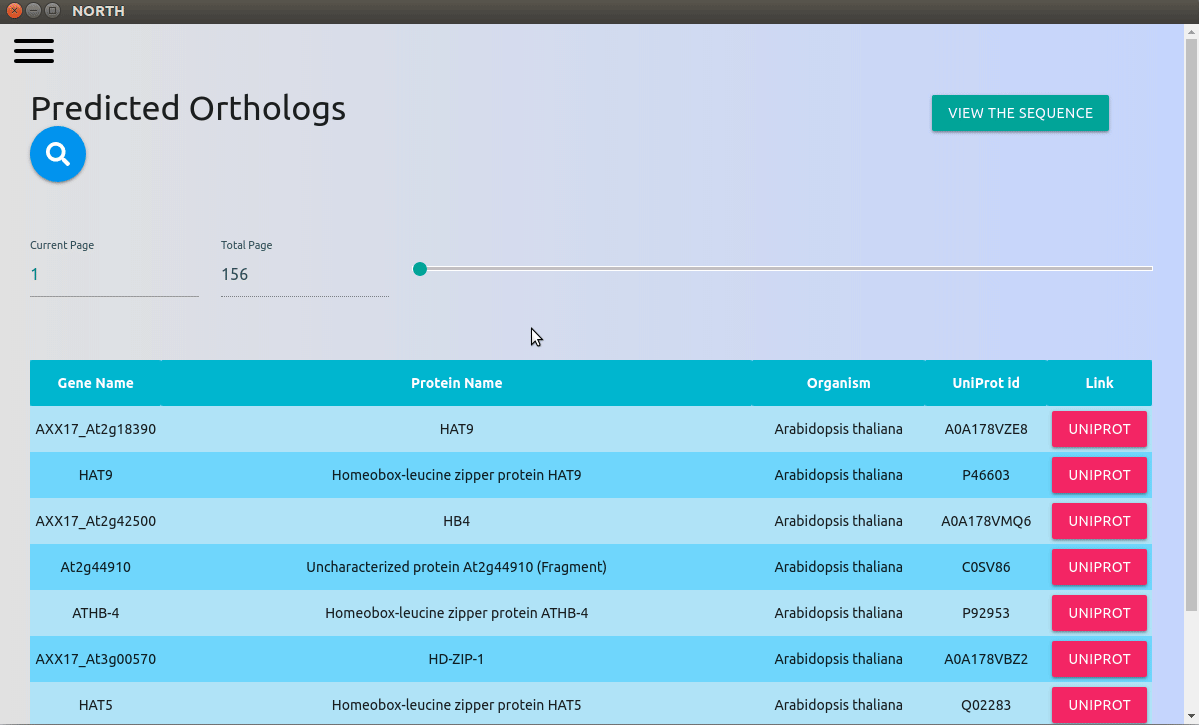Viewport: 1199px width, 725px height.
Task: Select gene name HAT5
Action: pyautogui.click(x=96, y=704)
